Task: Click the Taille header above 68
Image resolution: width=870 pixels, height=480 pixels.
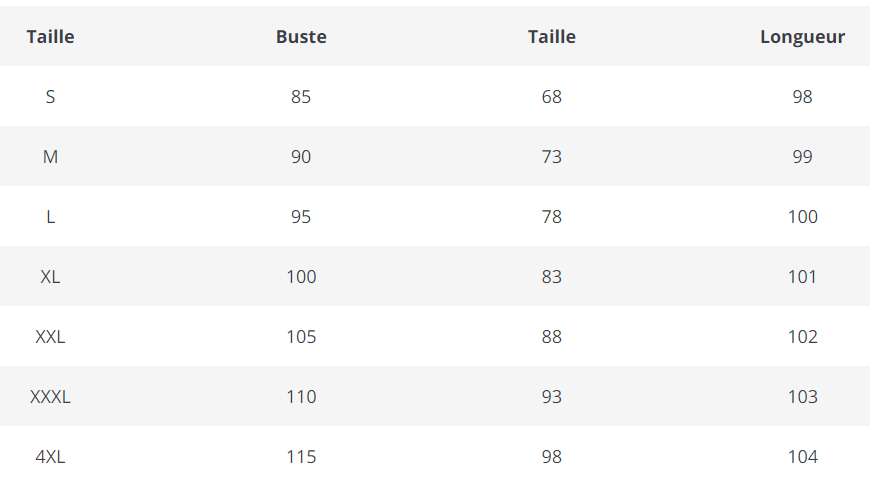Action: tap(552, 37)
